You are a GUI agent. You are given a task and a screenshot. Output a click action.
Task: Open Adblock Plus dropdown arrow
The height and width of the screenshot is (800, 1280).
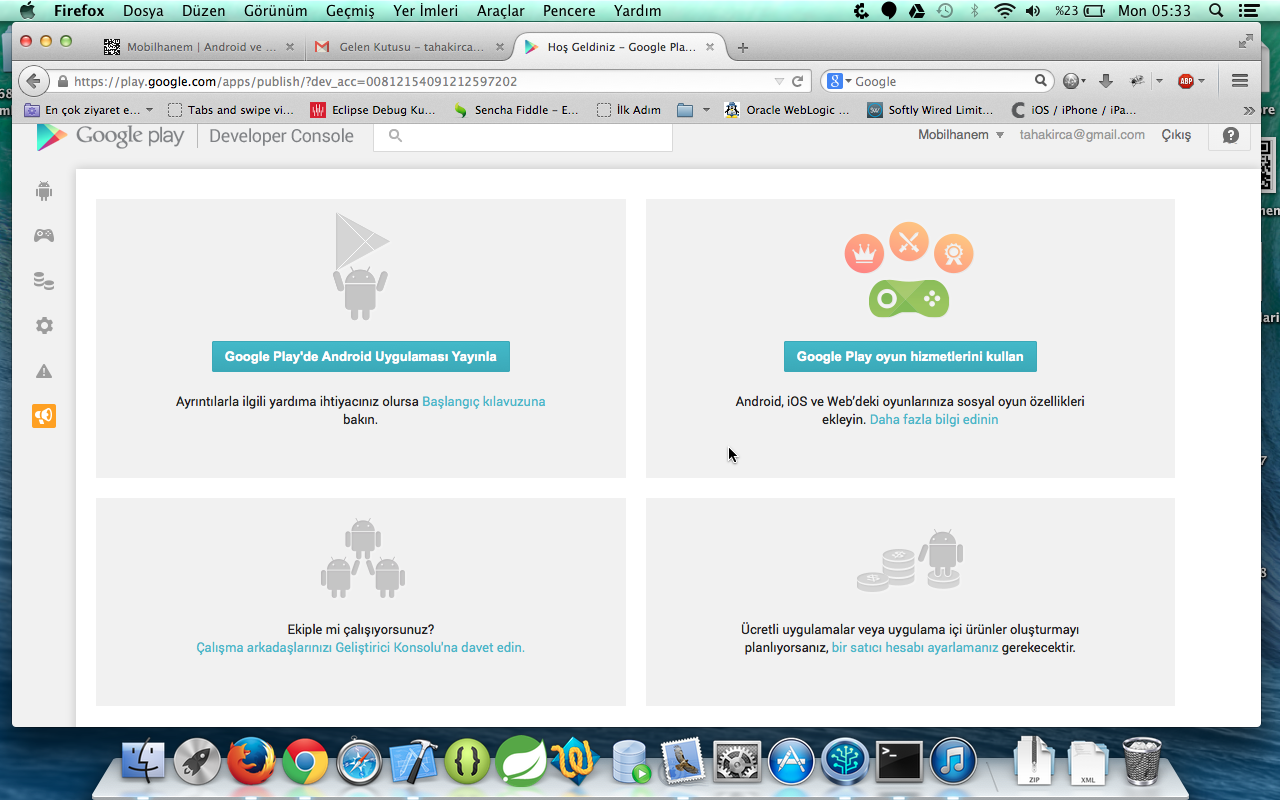(1201, 81)
